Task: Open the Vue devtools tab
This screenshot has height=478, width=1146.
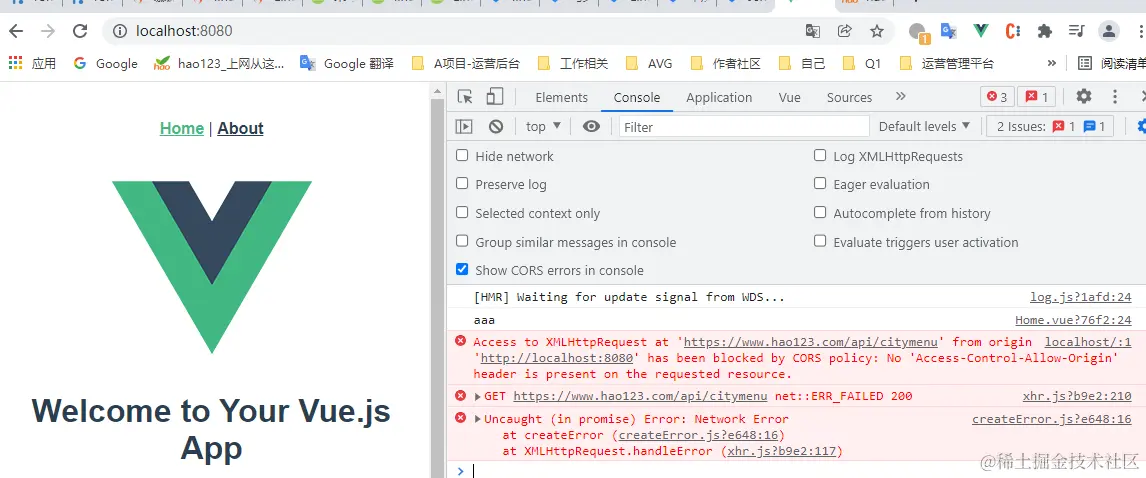Action: tap(789, 97)
